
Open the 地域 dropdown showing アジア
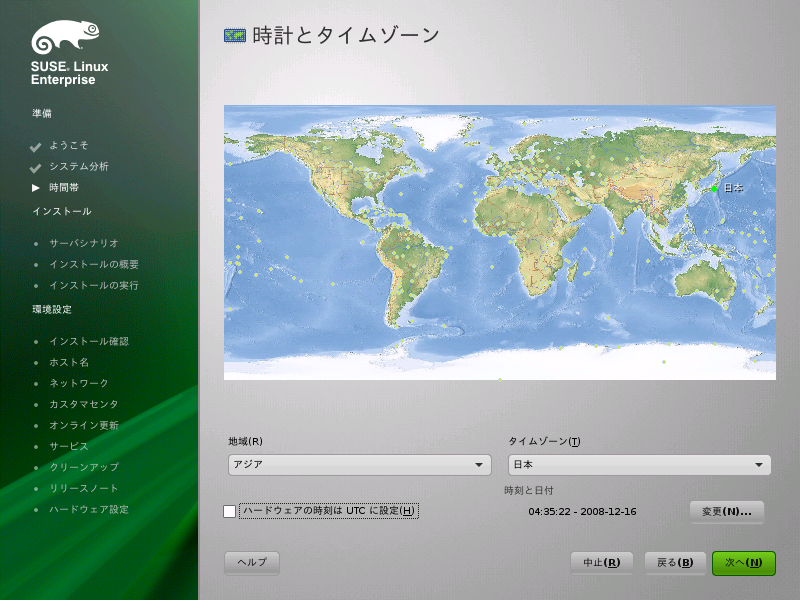pos(360,465)
